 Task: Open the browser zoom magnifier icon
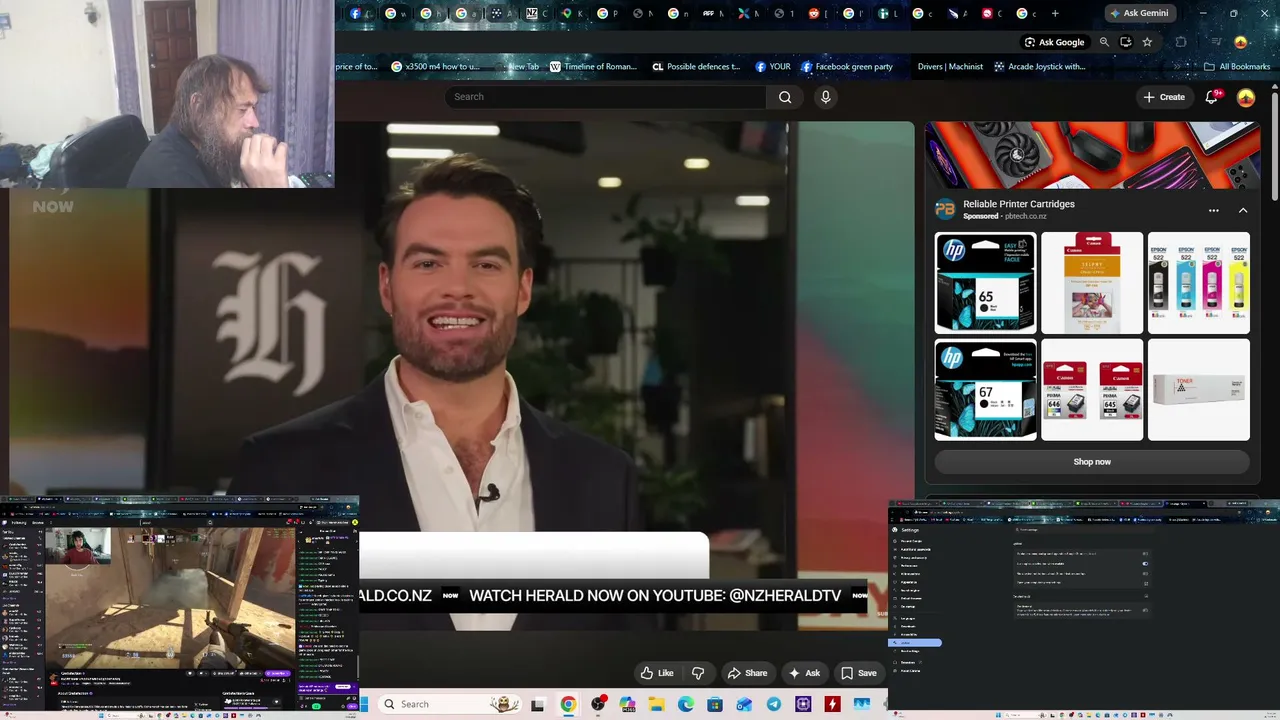[1104, 42]
